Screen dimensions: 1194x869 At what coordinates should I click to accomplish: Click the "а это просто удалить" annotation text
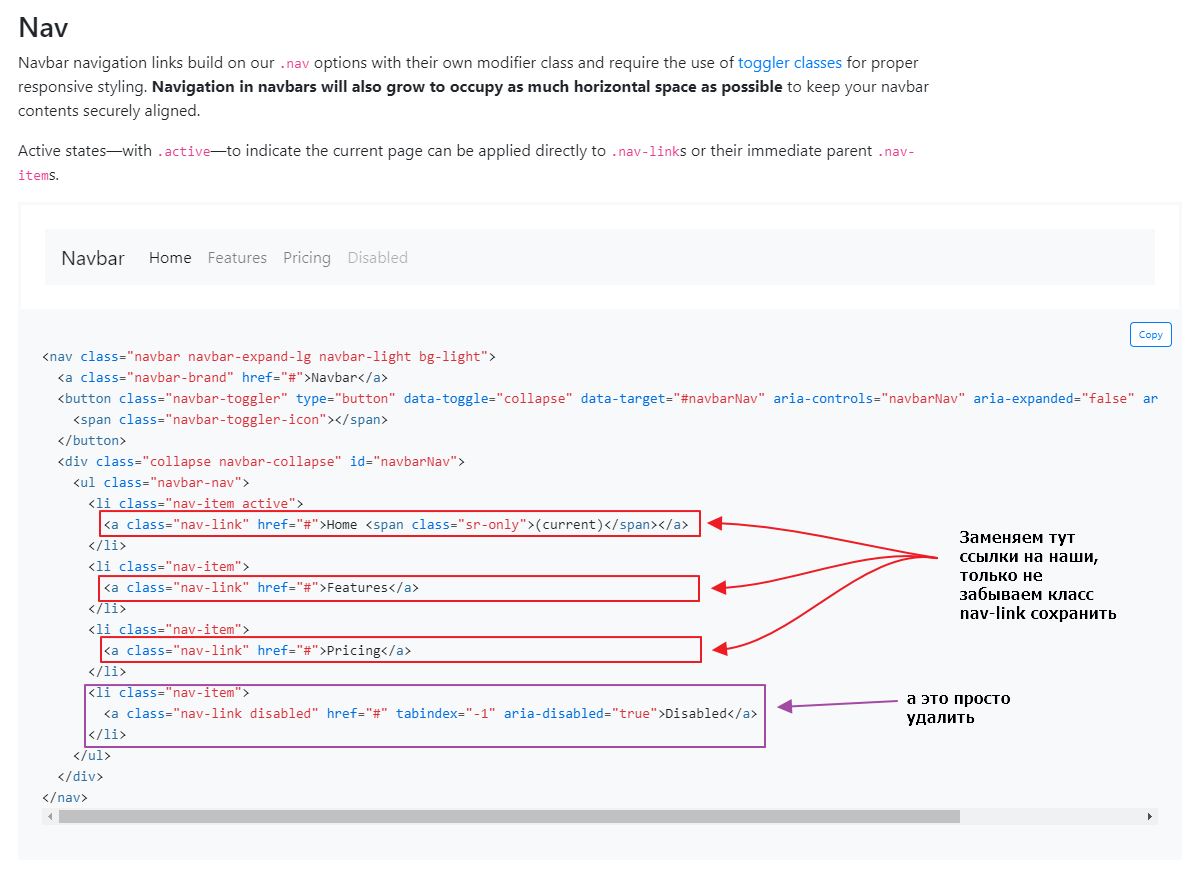[958, 708]
